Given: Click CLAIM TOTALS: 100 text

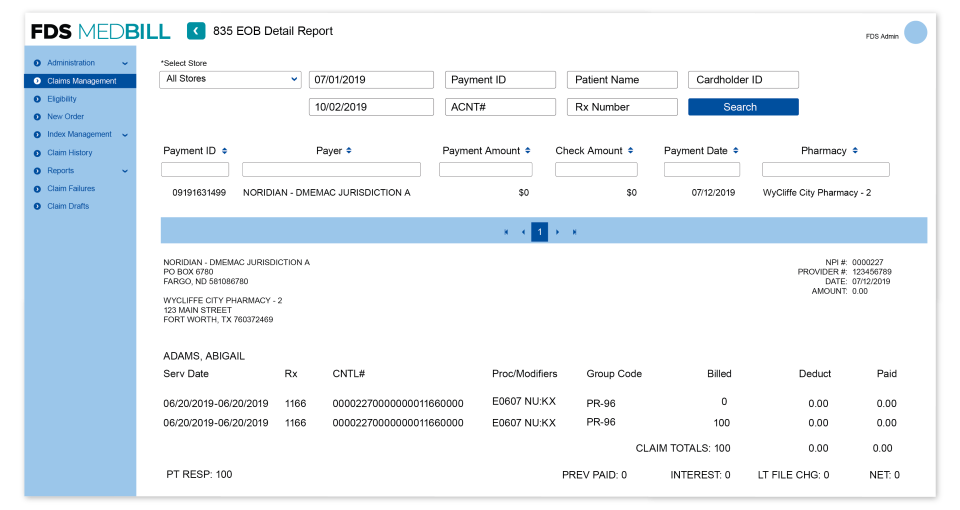Looking at the screenshot, I should pos(683,448).
